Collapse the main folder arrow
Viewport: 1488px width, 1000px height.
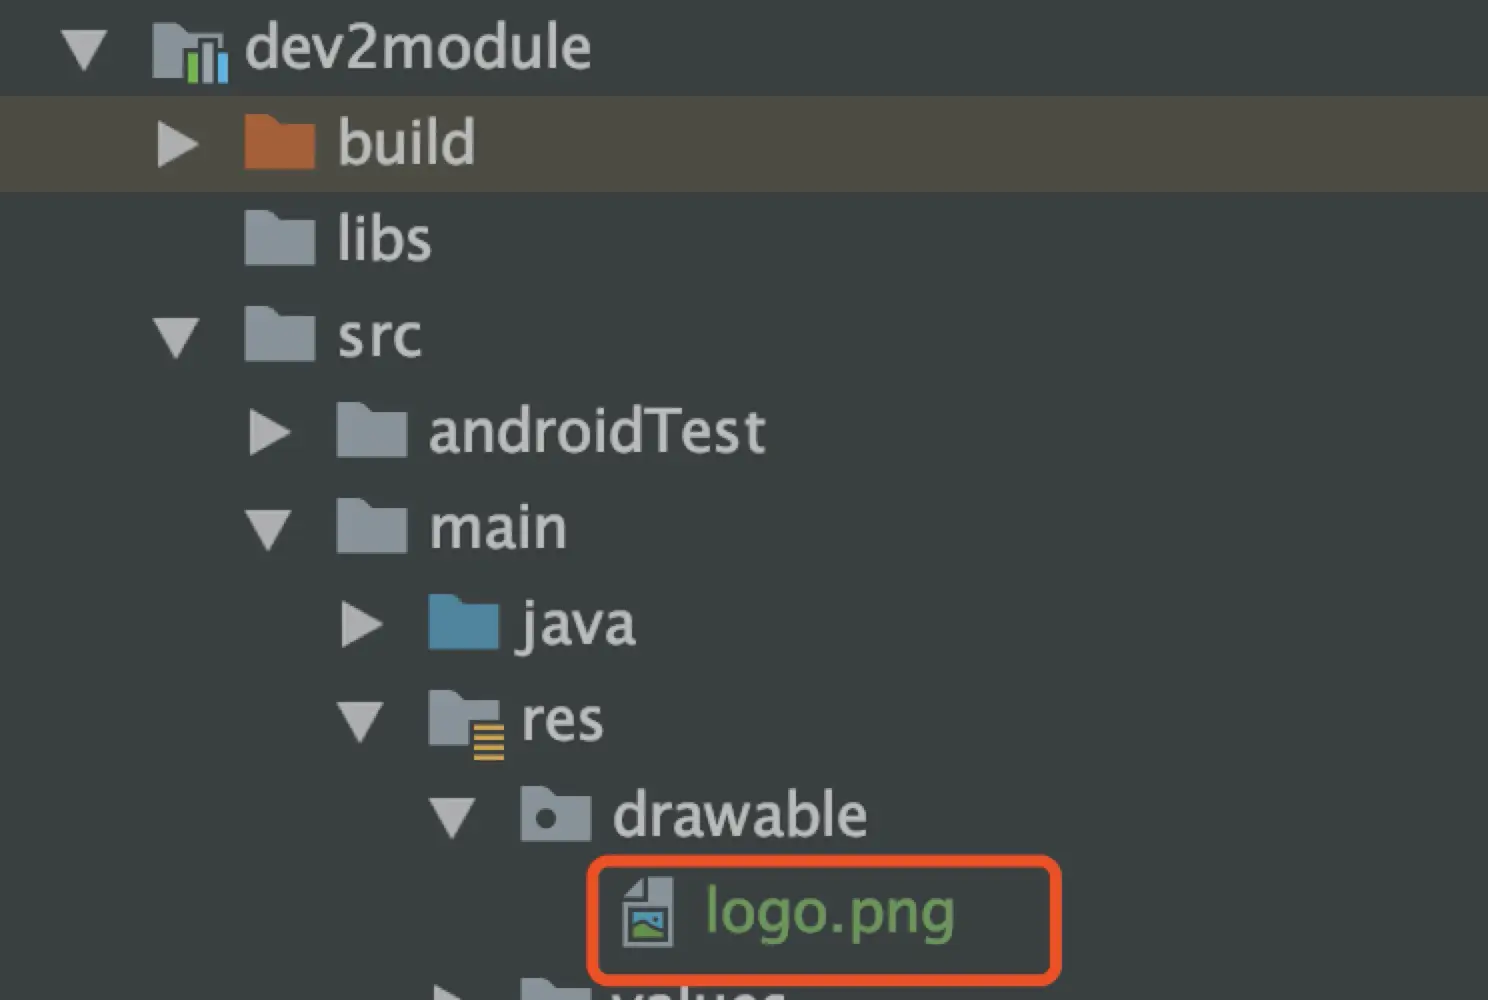(x=268, y=529)
